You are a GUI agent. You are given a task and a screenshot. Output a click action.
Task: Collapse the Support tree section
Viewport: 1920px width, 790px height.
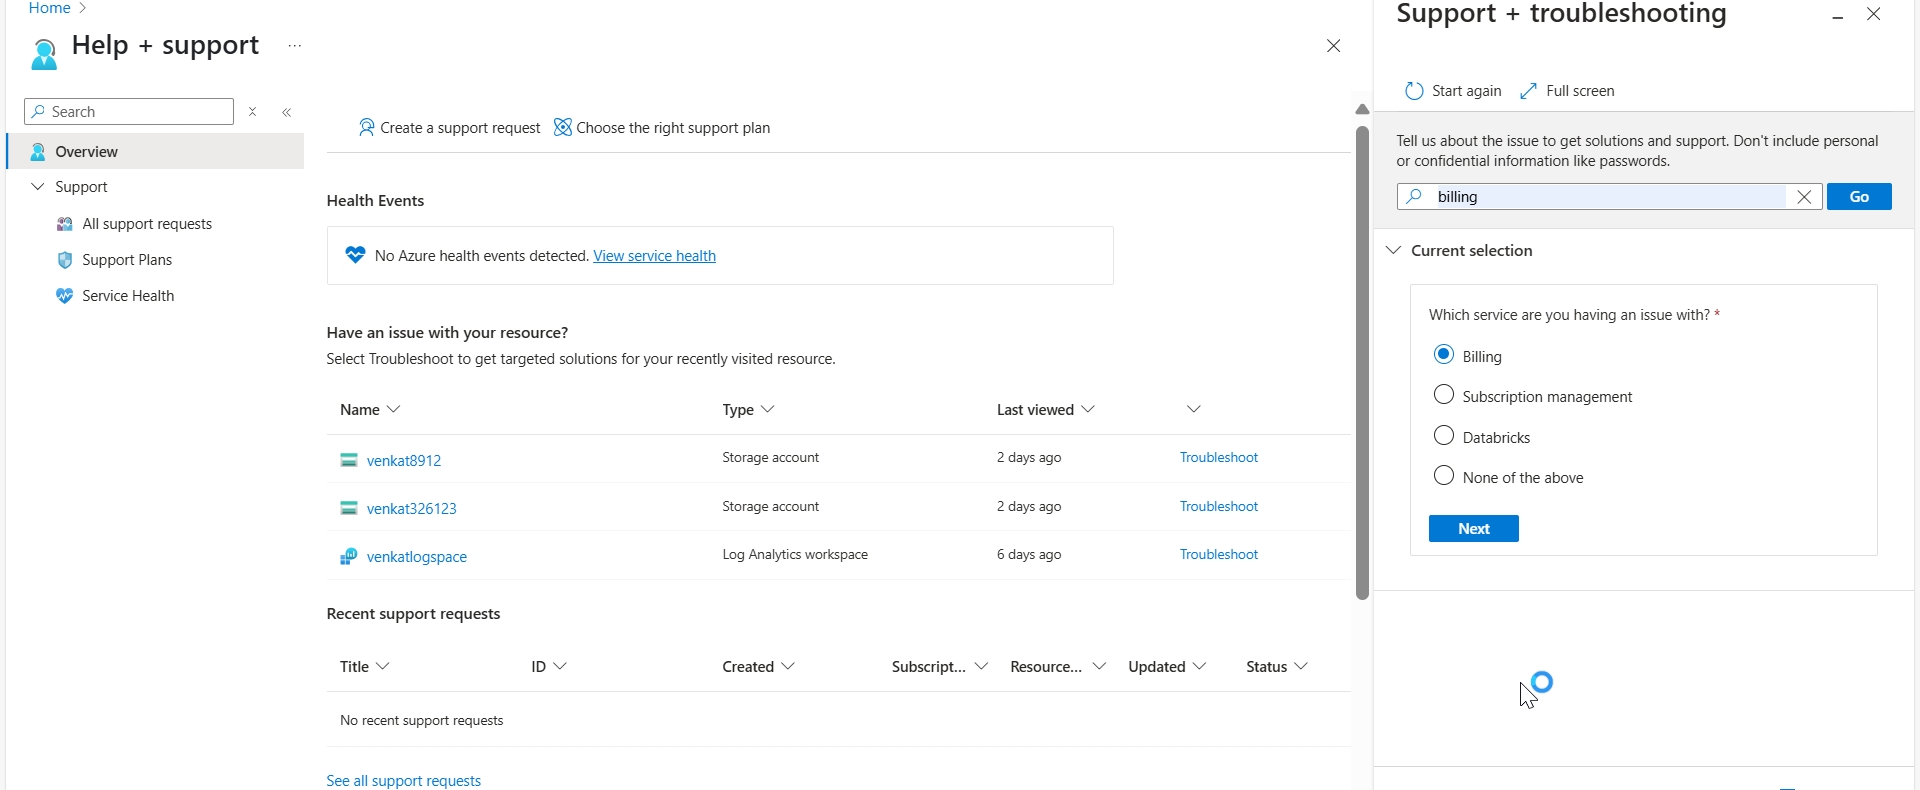[x=38, y=187]
